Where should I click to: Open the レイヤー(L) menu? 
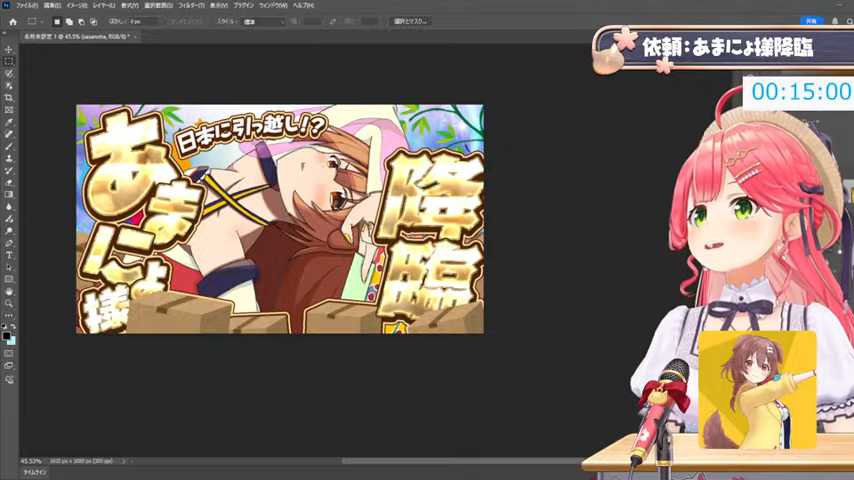(x=103, y=5)
